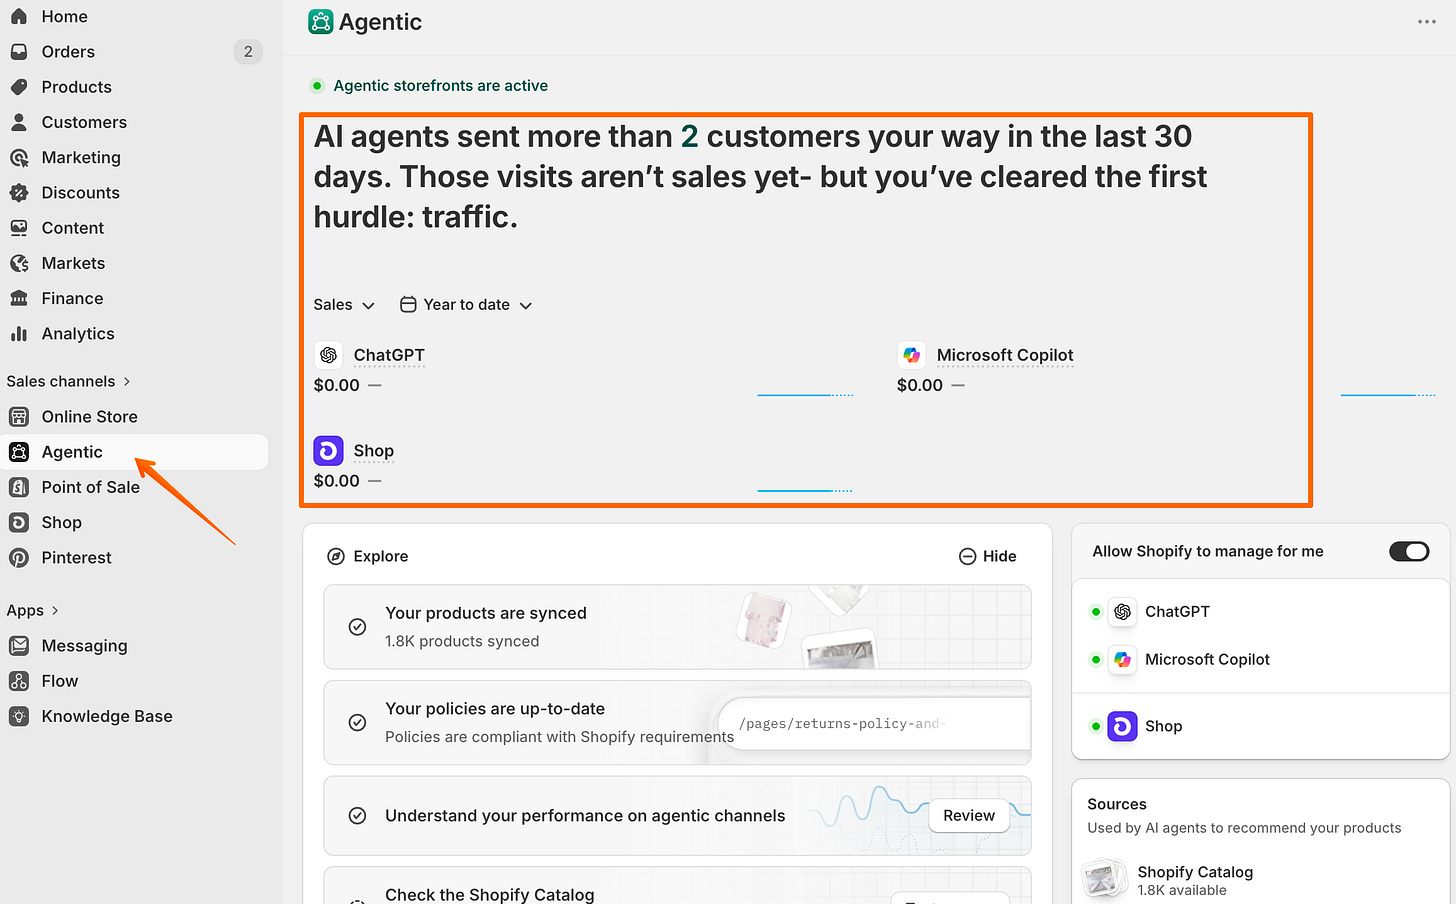Screen dimensions: 1456x904
Task: Click the Online Store icon
Action: [x=19, y=417]
